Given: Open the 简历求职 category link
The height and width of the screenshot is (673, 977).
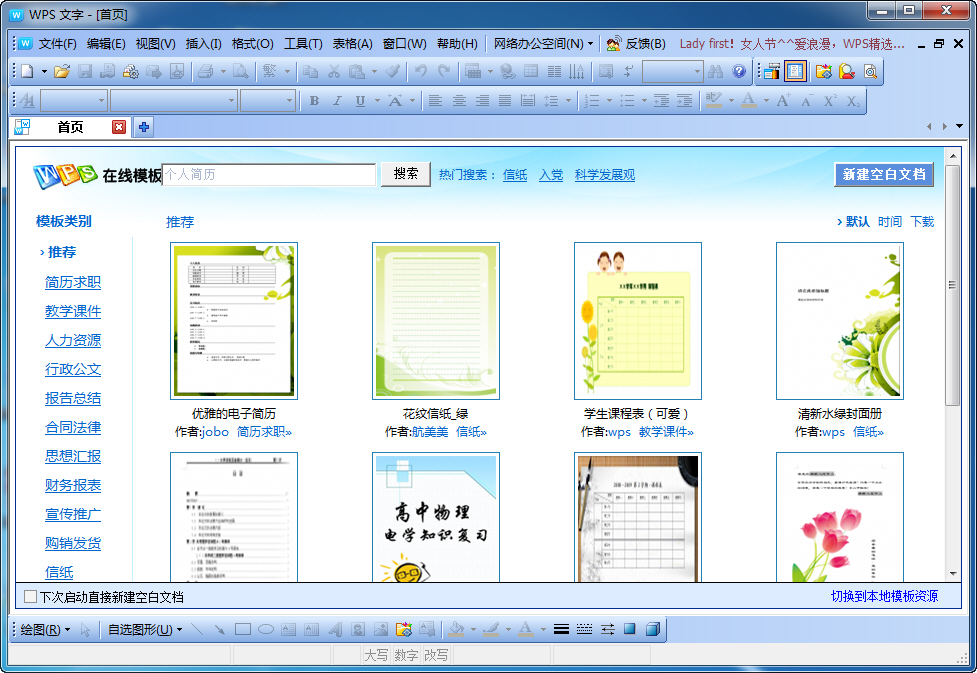Looking at the screenshot, I should point(73,282).
